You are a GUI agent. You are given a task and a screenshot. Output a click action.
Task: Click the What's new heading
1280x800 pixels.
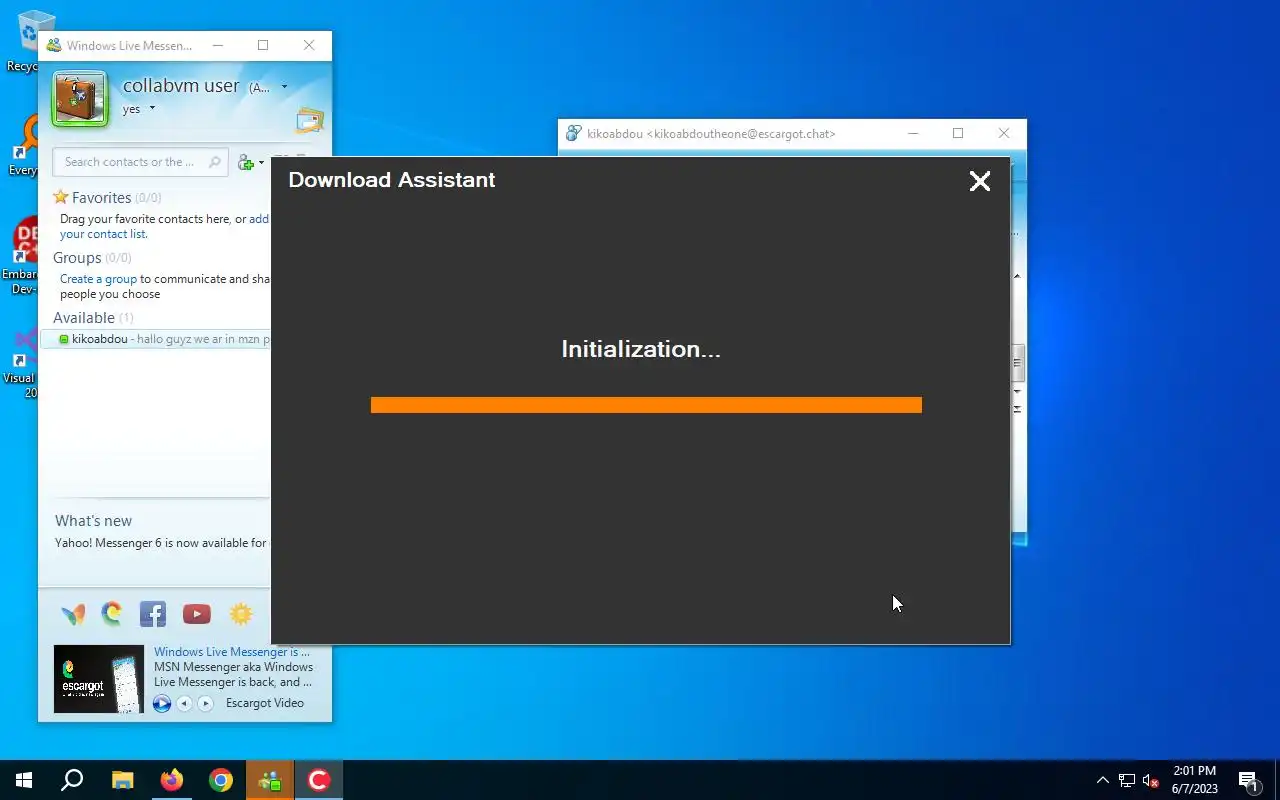point(93,521)
